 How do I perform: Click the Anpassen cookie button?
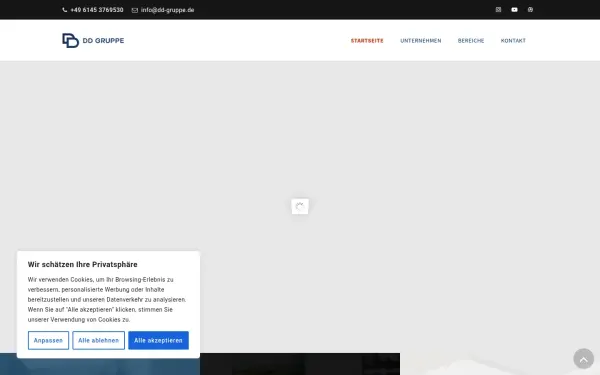point(48,340)
